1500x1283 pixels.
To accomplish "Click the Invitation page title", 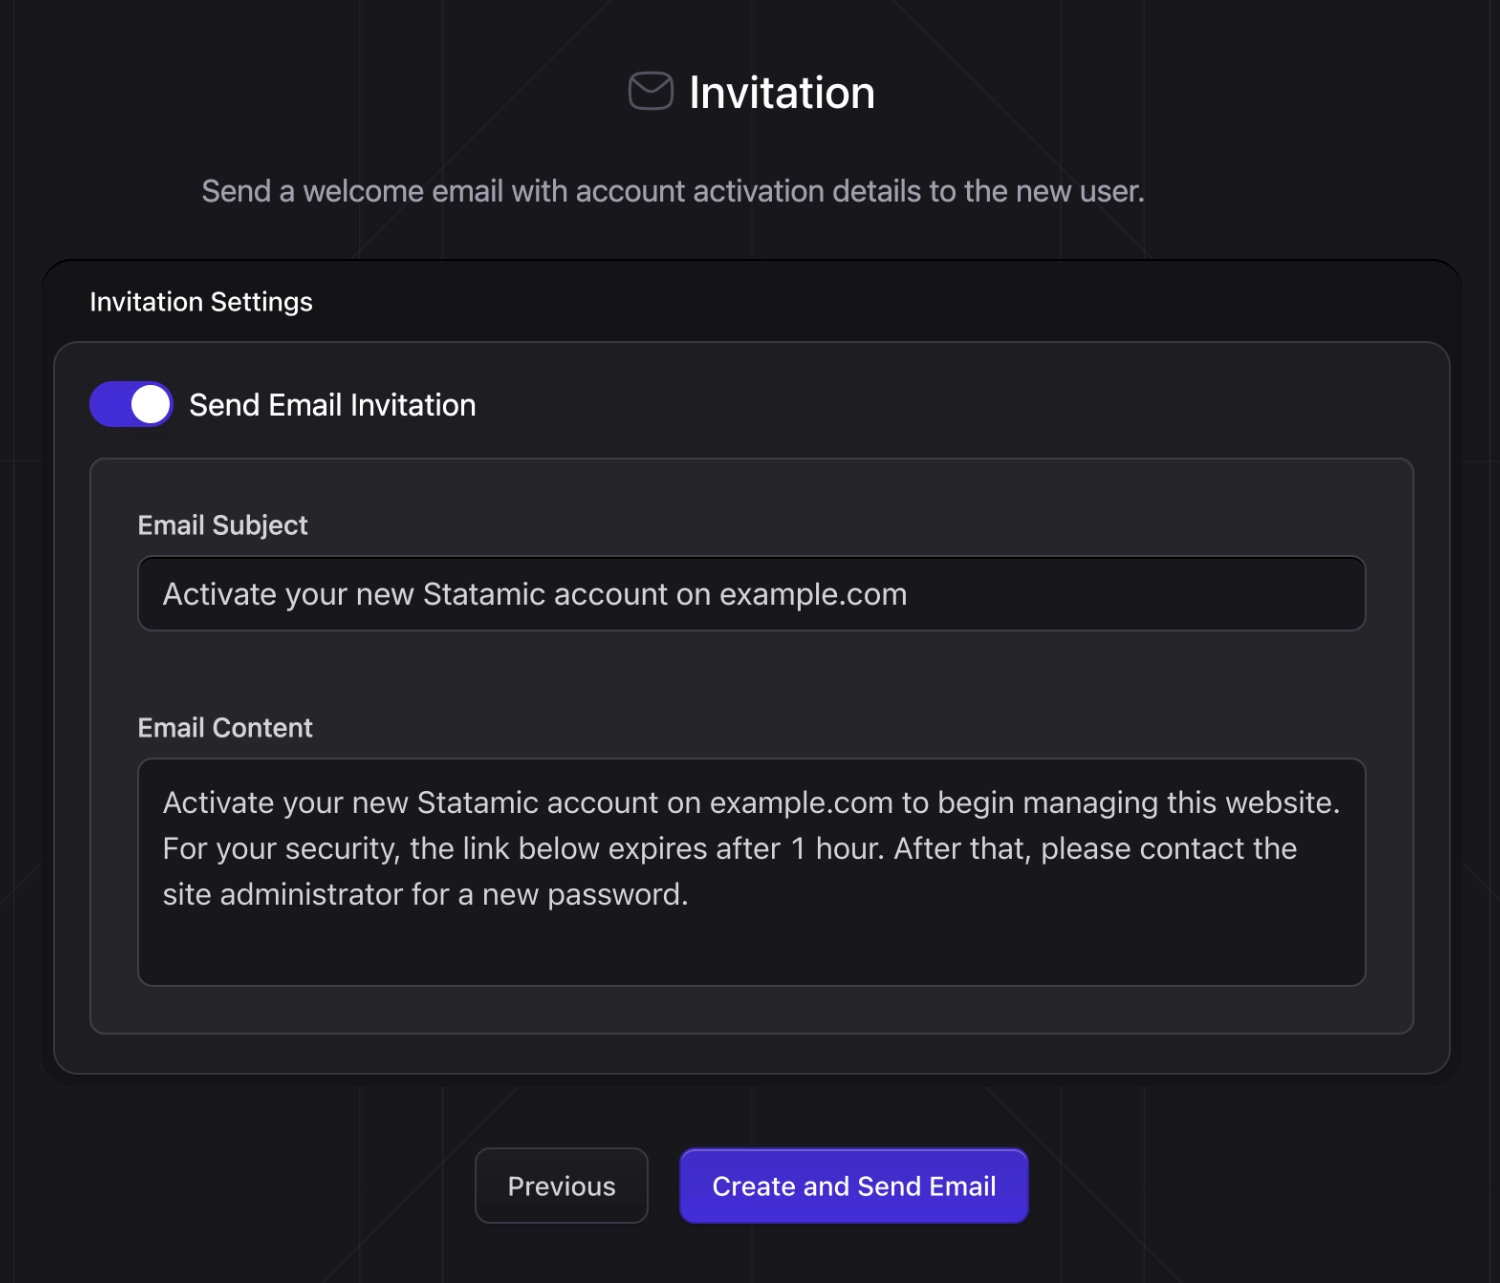I will [x=782, y=91].
